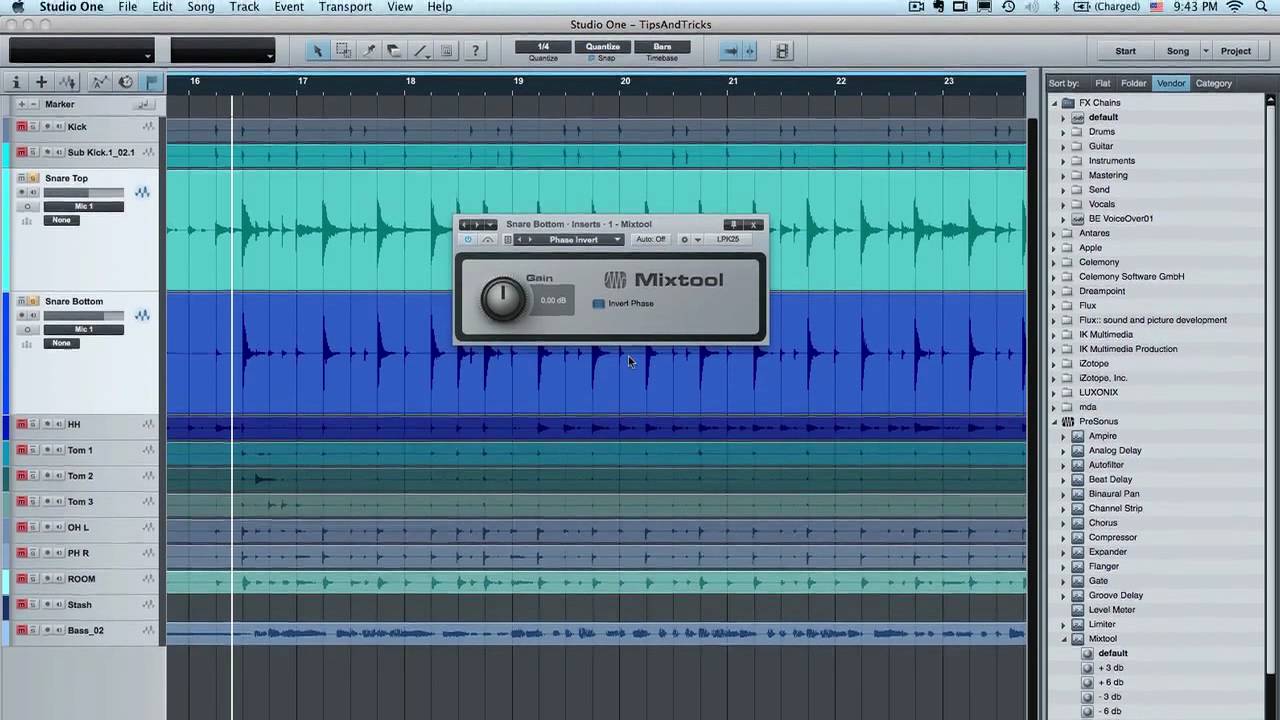Click the Auto: Off automation button
Image resolution: width=1280 pixels, height=720 pixels.
651,240
